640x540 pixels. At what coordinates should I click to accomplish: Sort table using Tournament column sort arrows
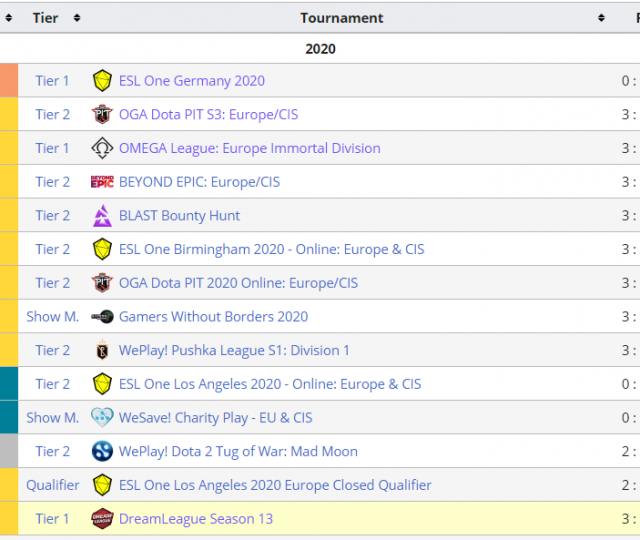point(601,18)
